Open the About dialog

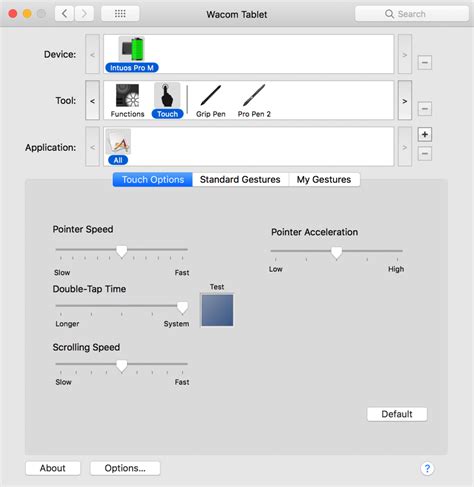click(53, 468)
